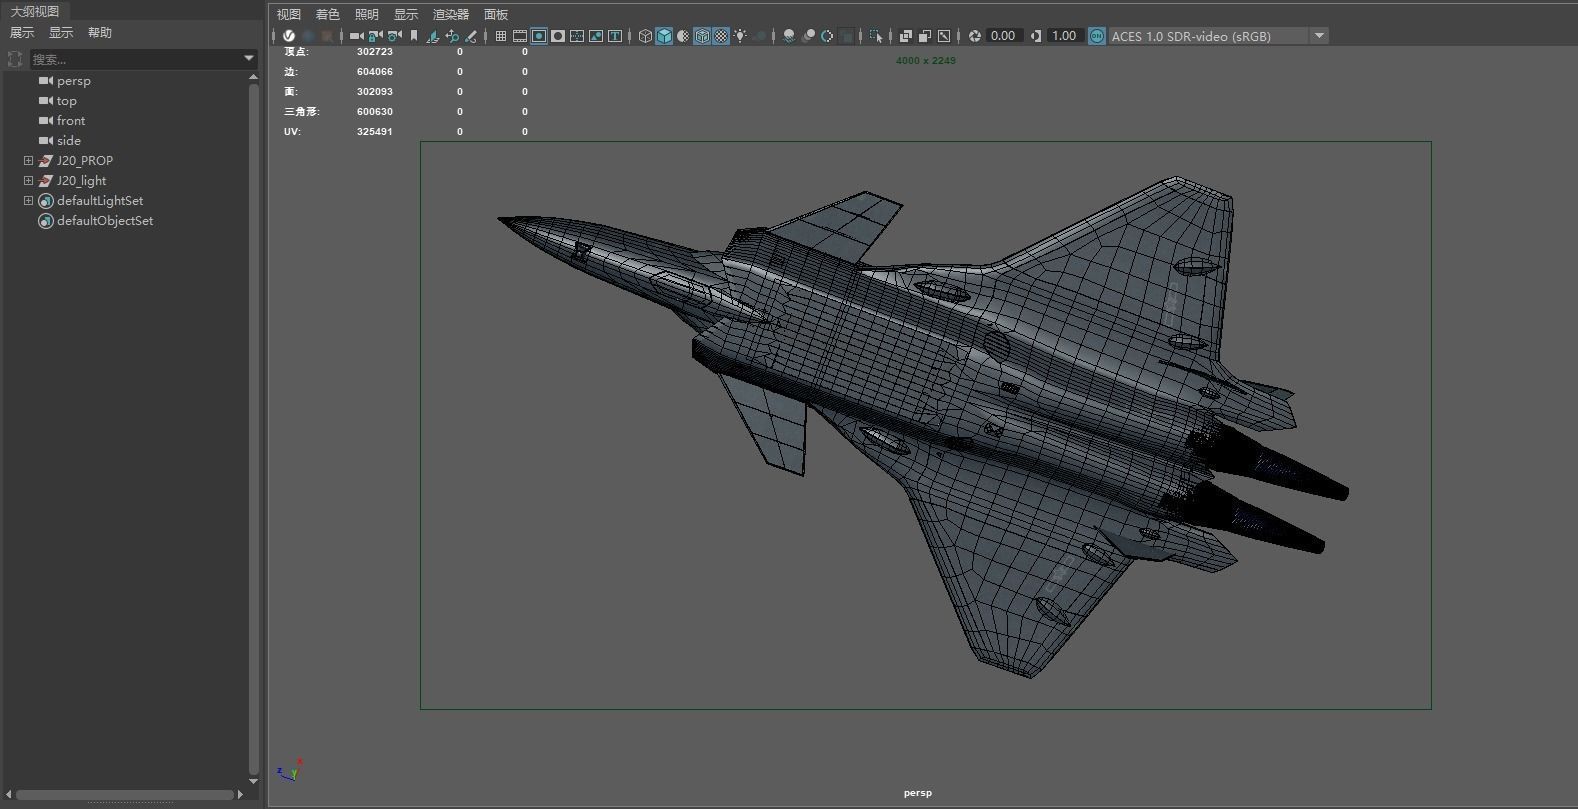This screenshot has width=1578, height=809.
Task: Select the top camera in Outliner
Action: click(x=67, y=101)
